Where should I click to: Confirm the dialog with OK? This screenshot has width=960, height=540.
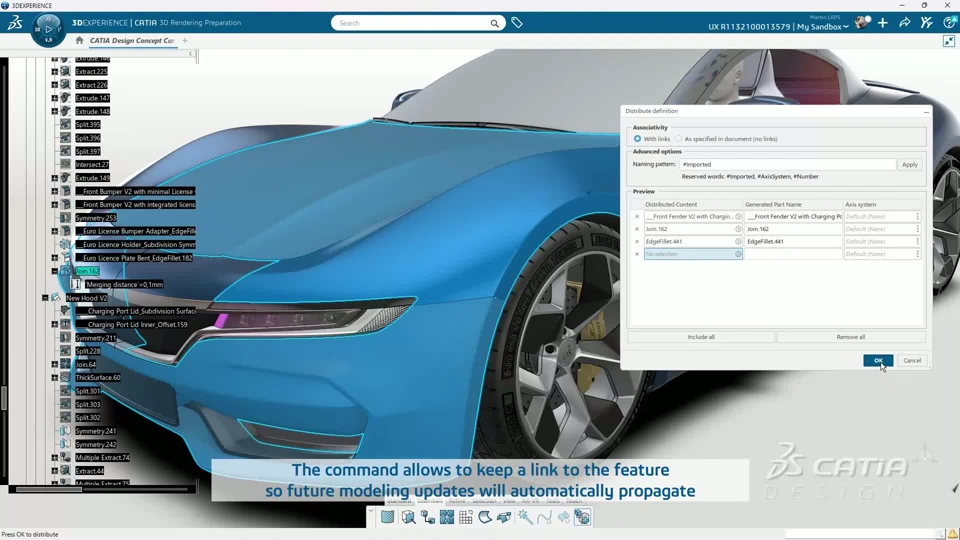point(878,361)
